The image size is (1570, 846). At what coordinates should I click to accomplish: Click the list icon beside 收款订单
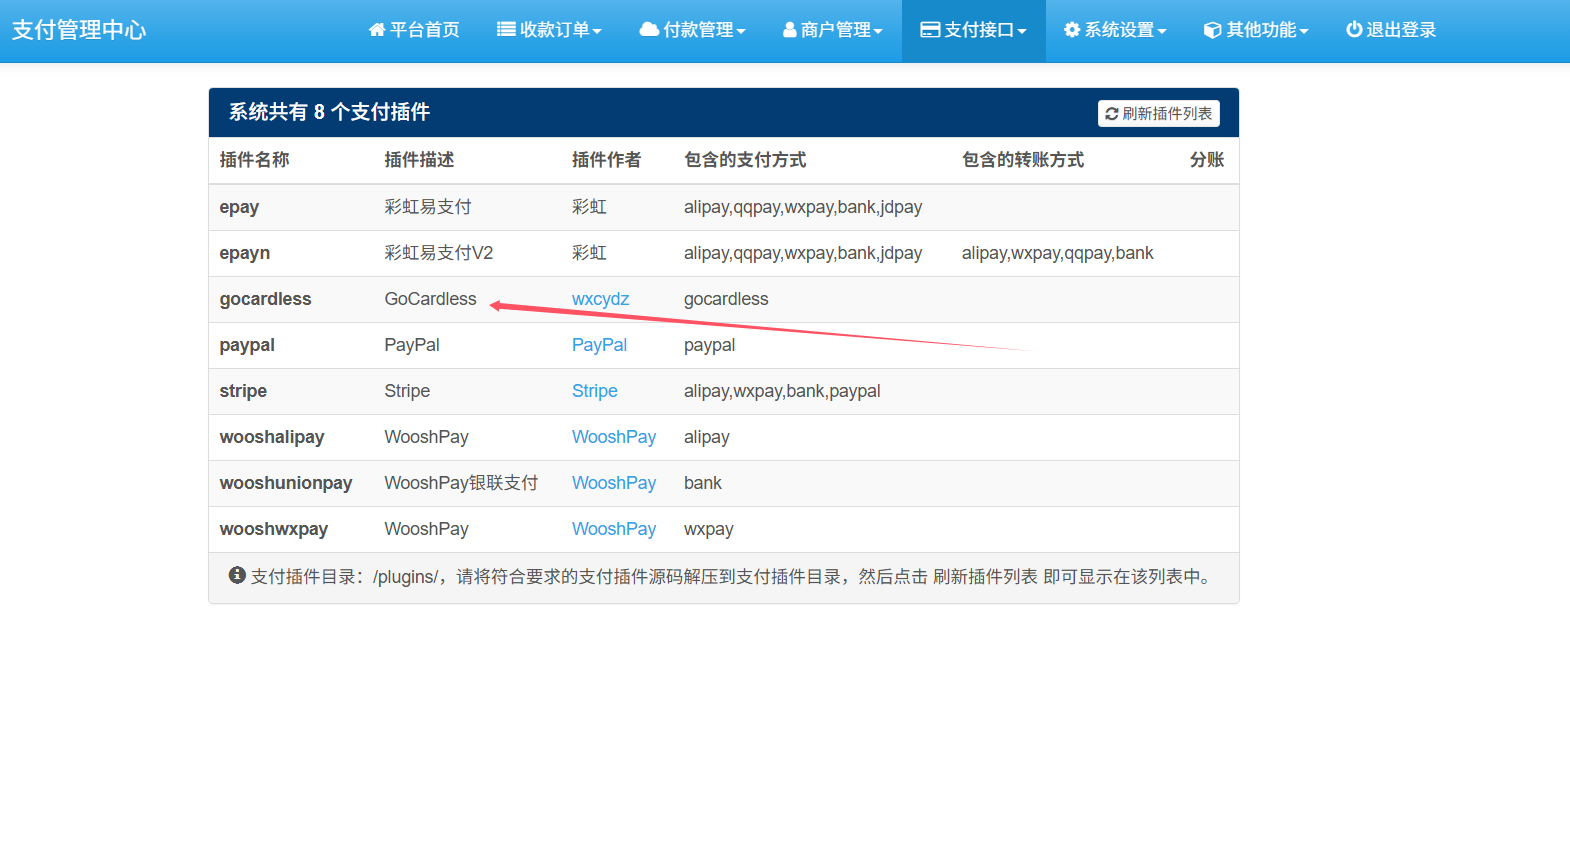click(x=506, y=30)
